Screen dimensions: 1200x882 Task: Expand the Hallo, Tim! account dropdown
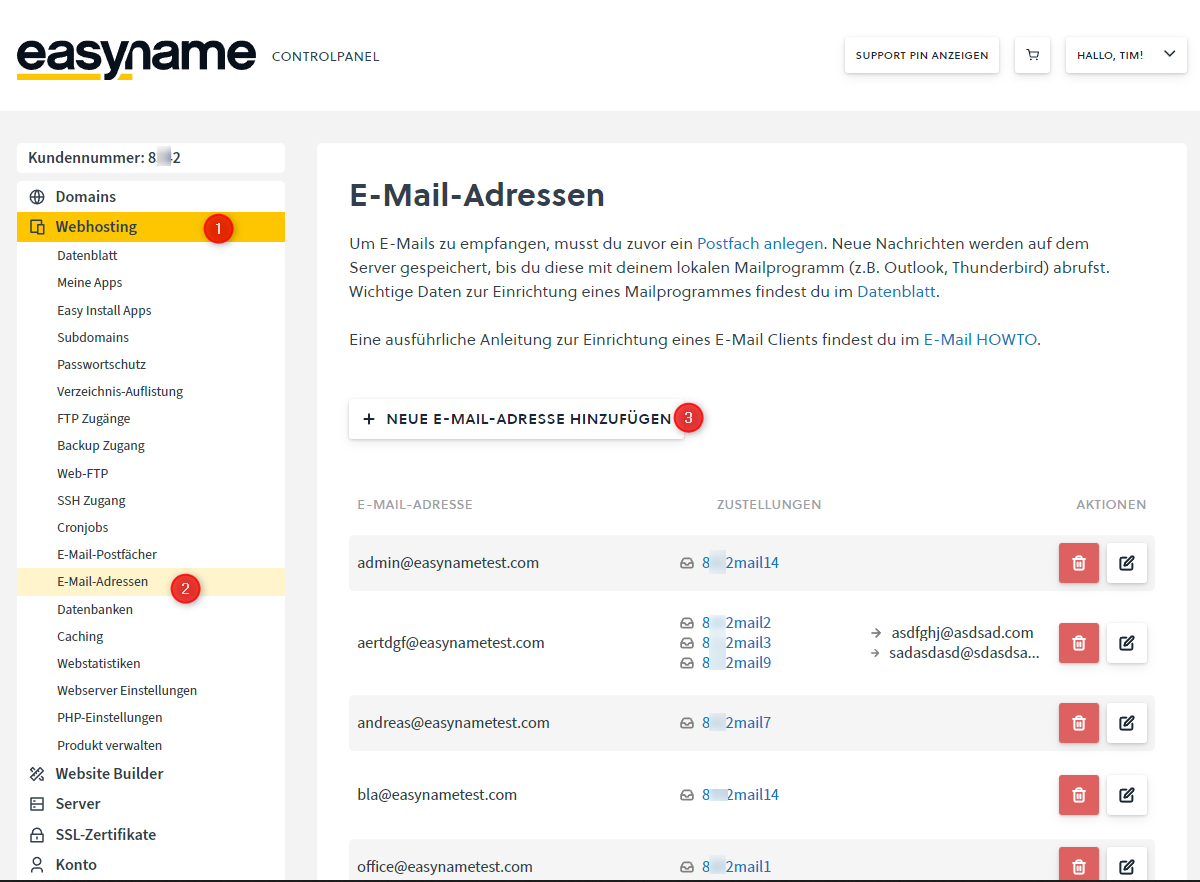pos(1125,55)
